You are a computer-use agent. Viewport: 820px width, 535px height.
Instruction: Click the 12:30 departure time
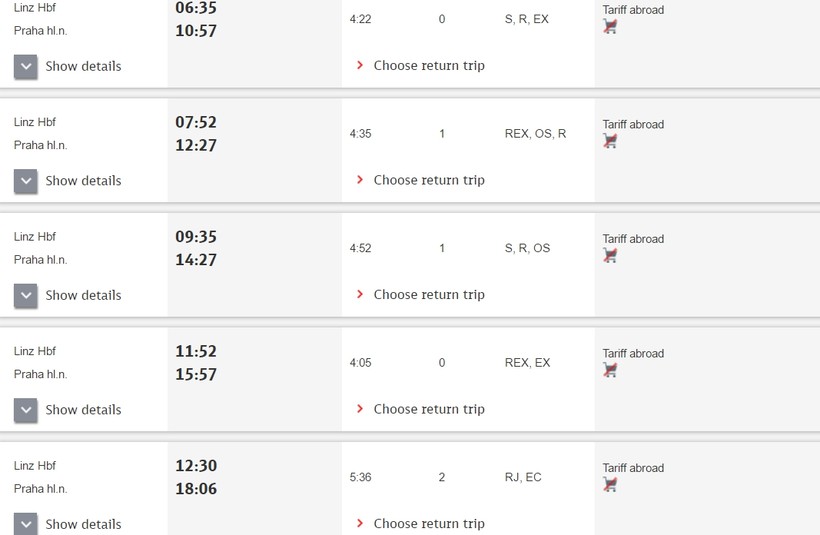point(196,465)
